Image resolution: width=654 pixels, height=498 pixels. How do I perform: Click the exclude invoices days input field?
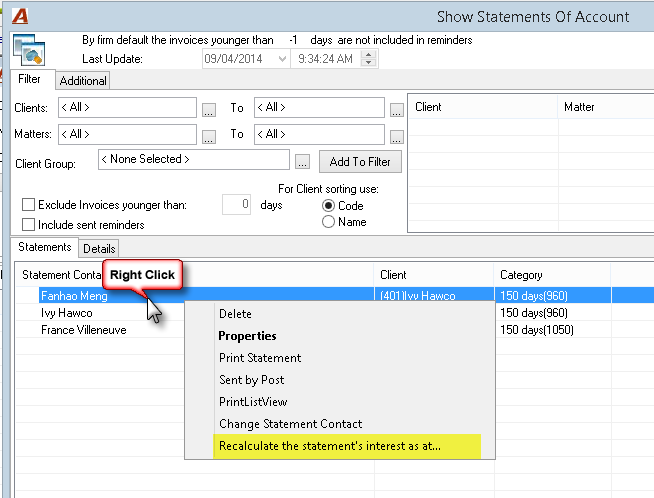pyautogui.click(x=236, y=204)
